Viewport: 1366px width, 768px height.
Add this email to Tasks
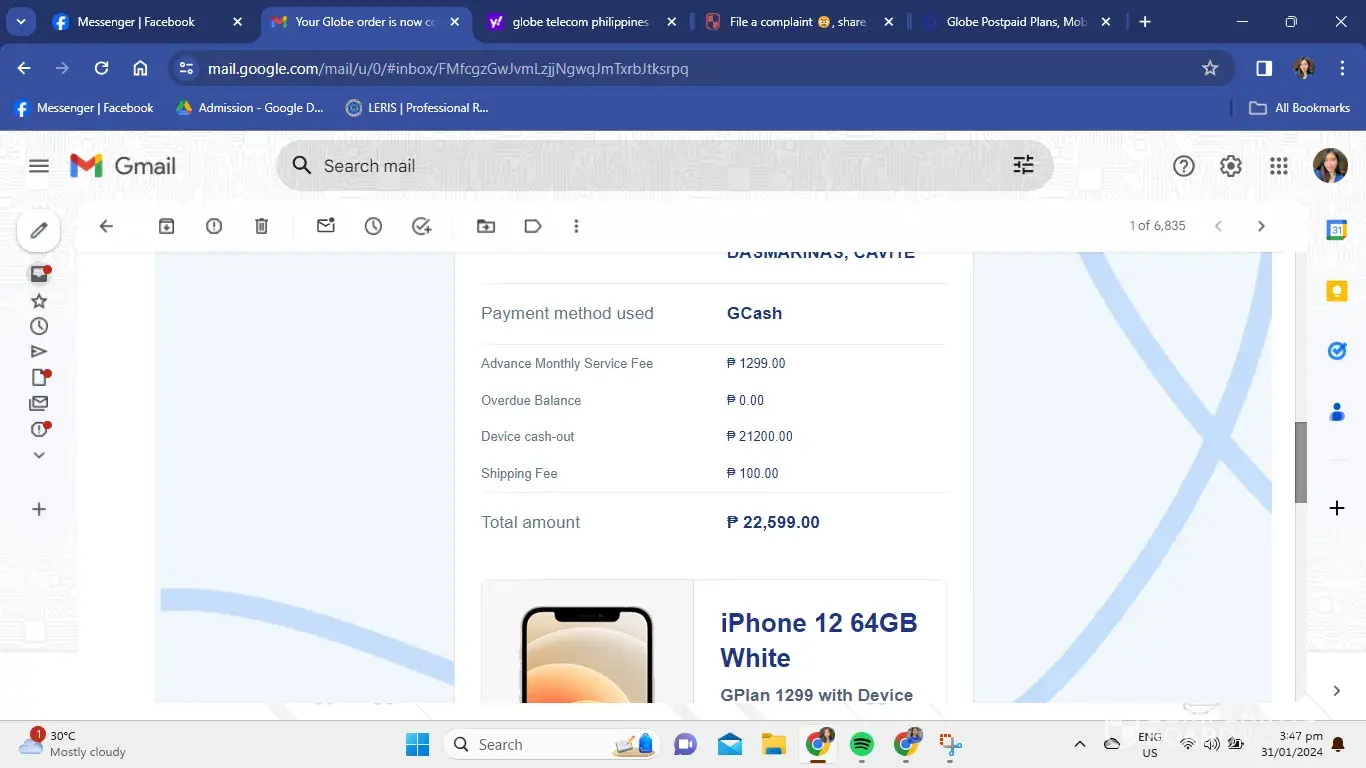click(x=422, y=226)
